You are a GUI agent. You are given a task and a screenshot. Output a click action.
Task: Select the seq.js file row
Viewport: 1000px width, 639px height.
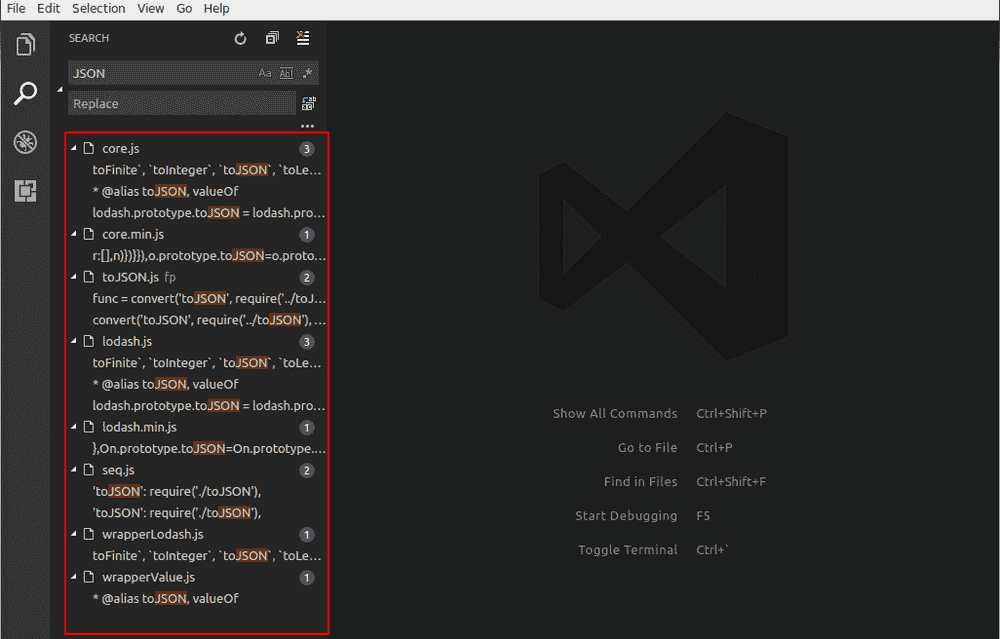tap(196, 470)
